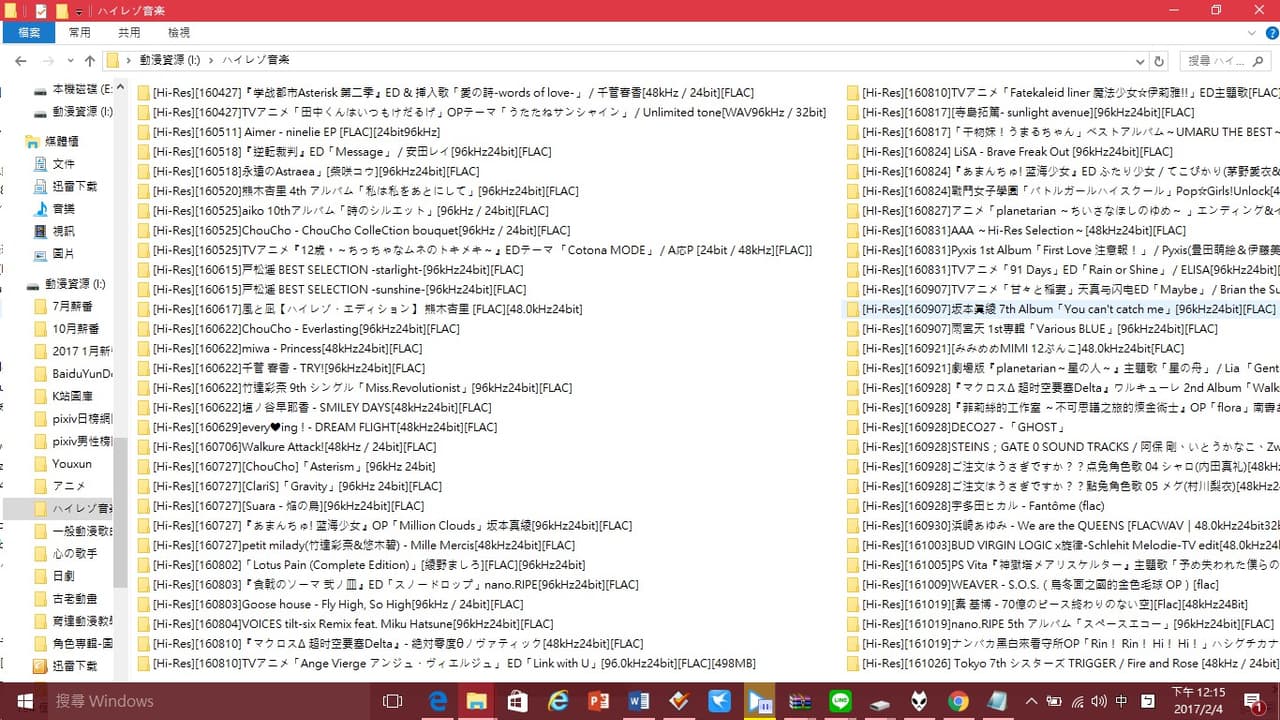Select 本機磁碟 (E:) in navigation pane

click(72, 91)
